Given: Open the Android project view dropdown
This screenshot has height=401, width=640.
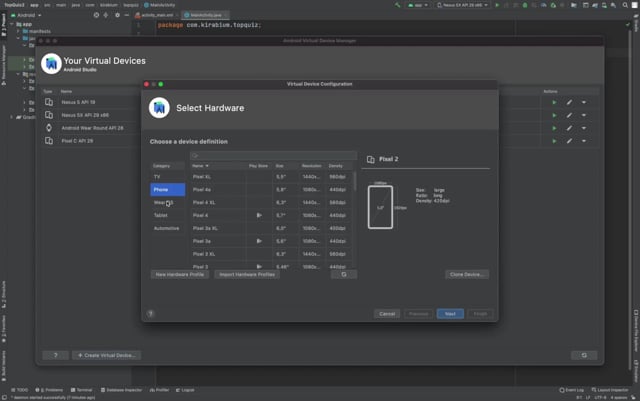Looking at the screenshot, I should coord(26,15).
